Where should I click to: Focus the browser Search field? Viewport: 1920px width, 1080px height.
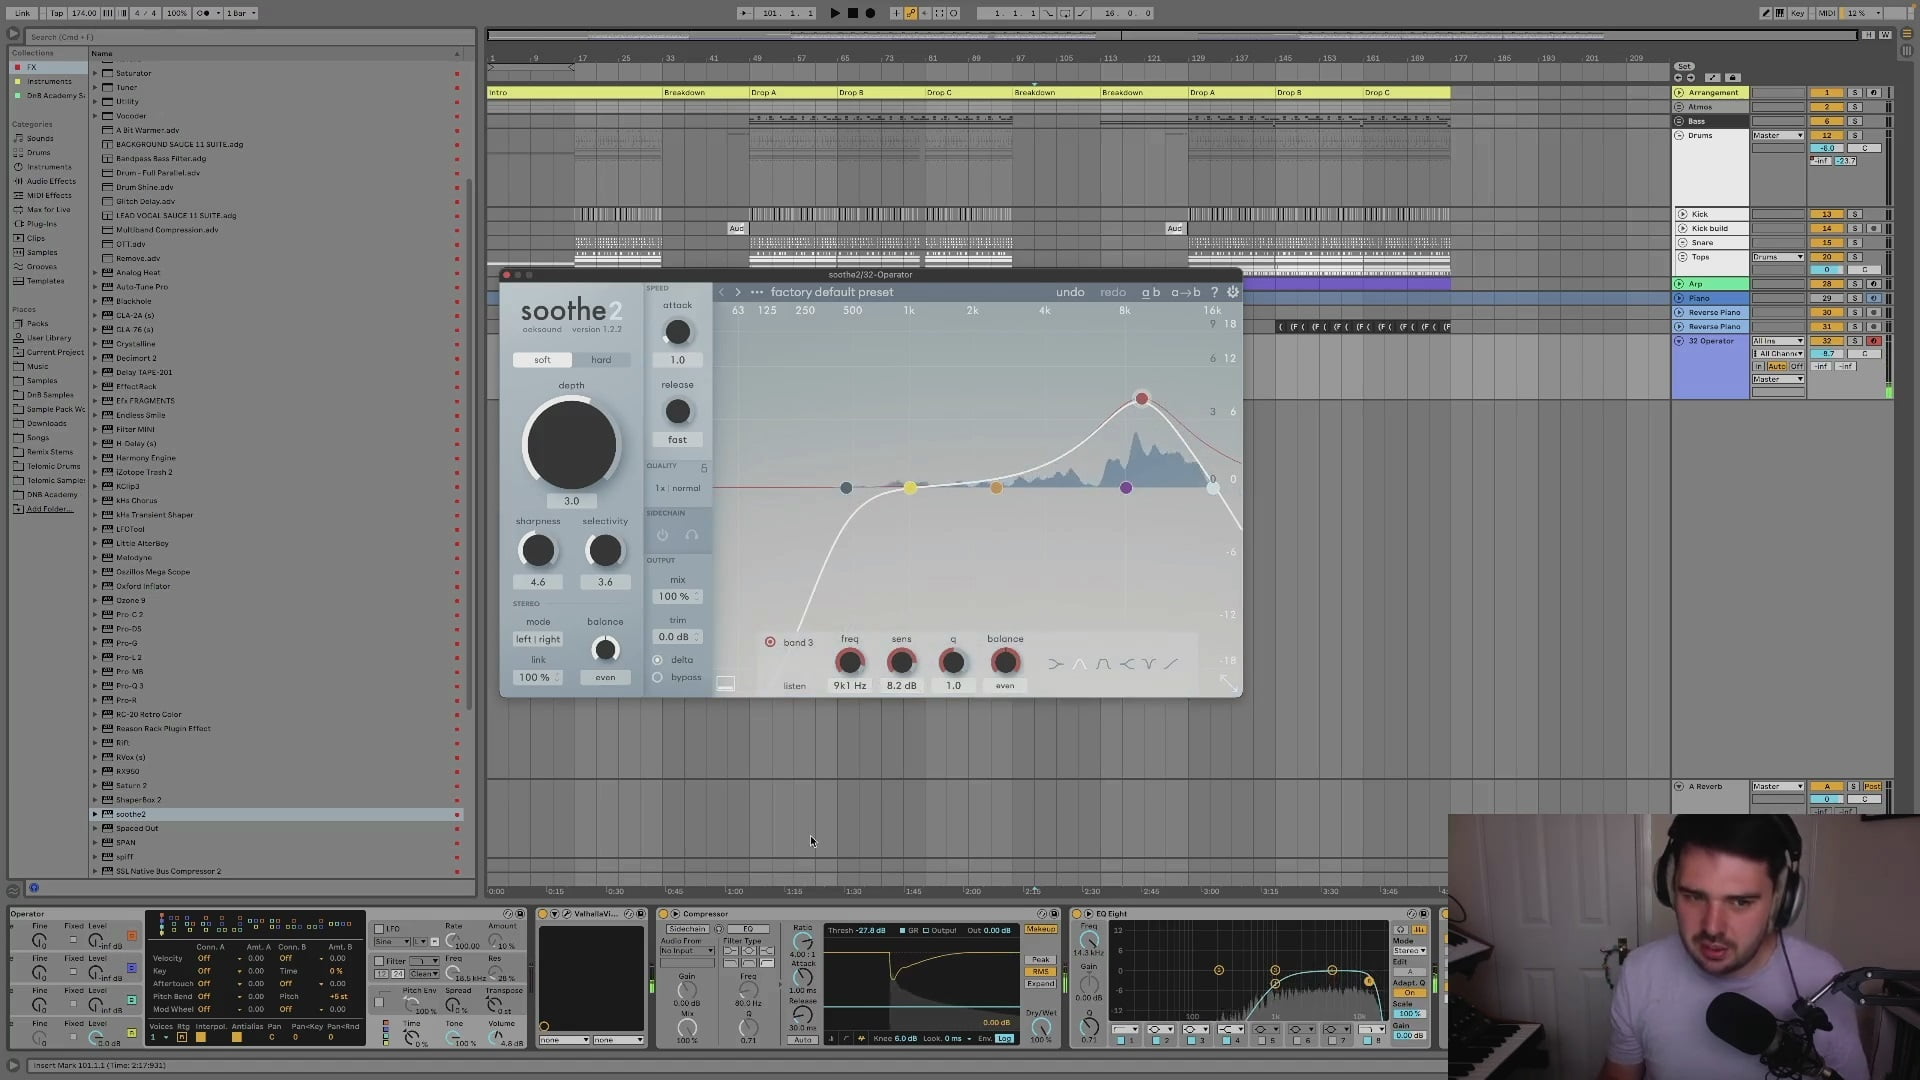point(250,37)
